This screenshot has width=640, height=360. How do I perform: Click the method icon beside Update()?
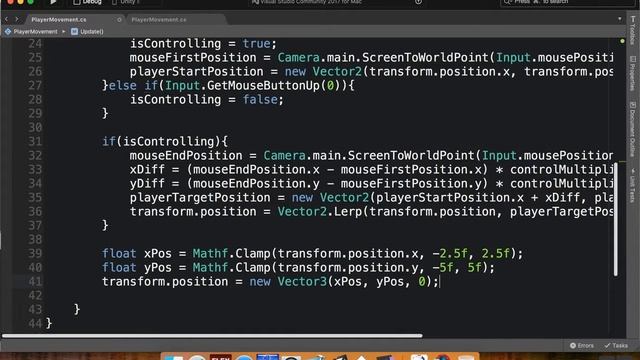pyautogui.click(x=74, y=31)
